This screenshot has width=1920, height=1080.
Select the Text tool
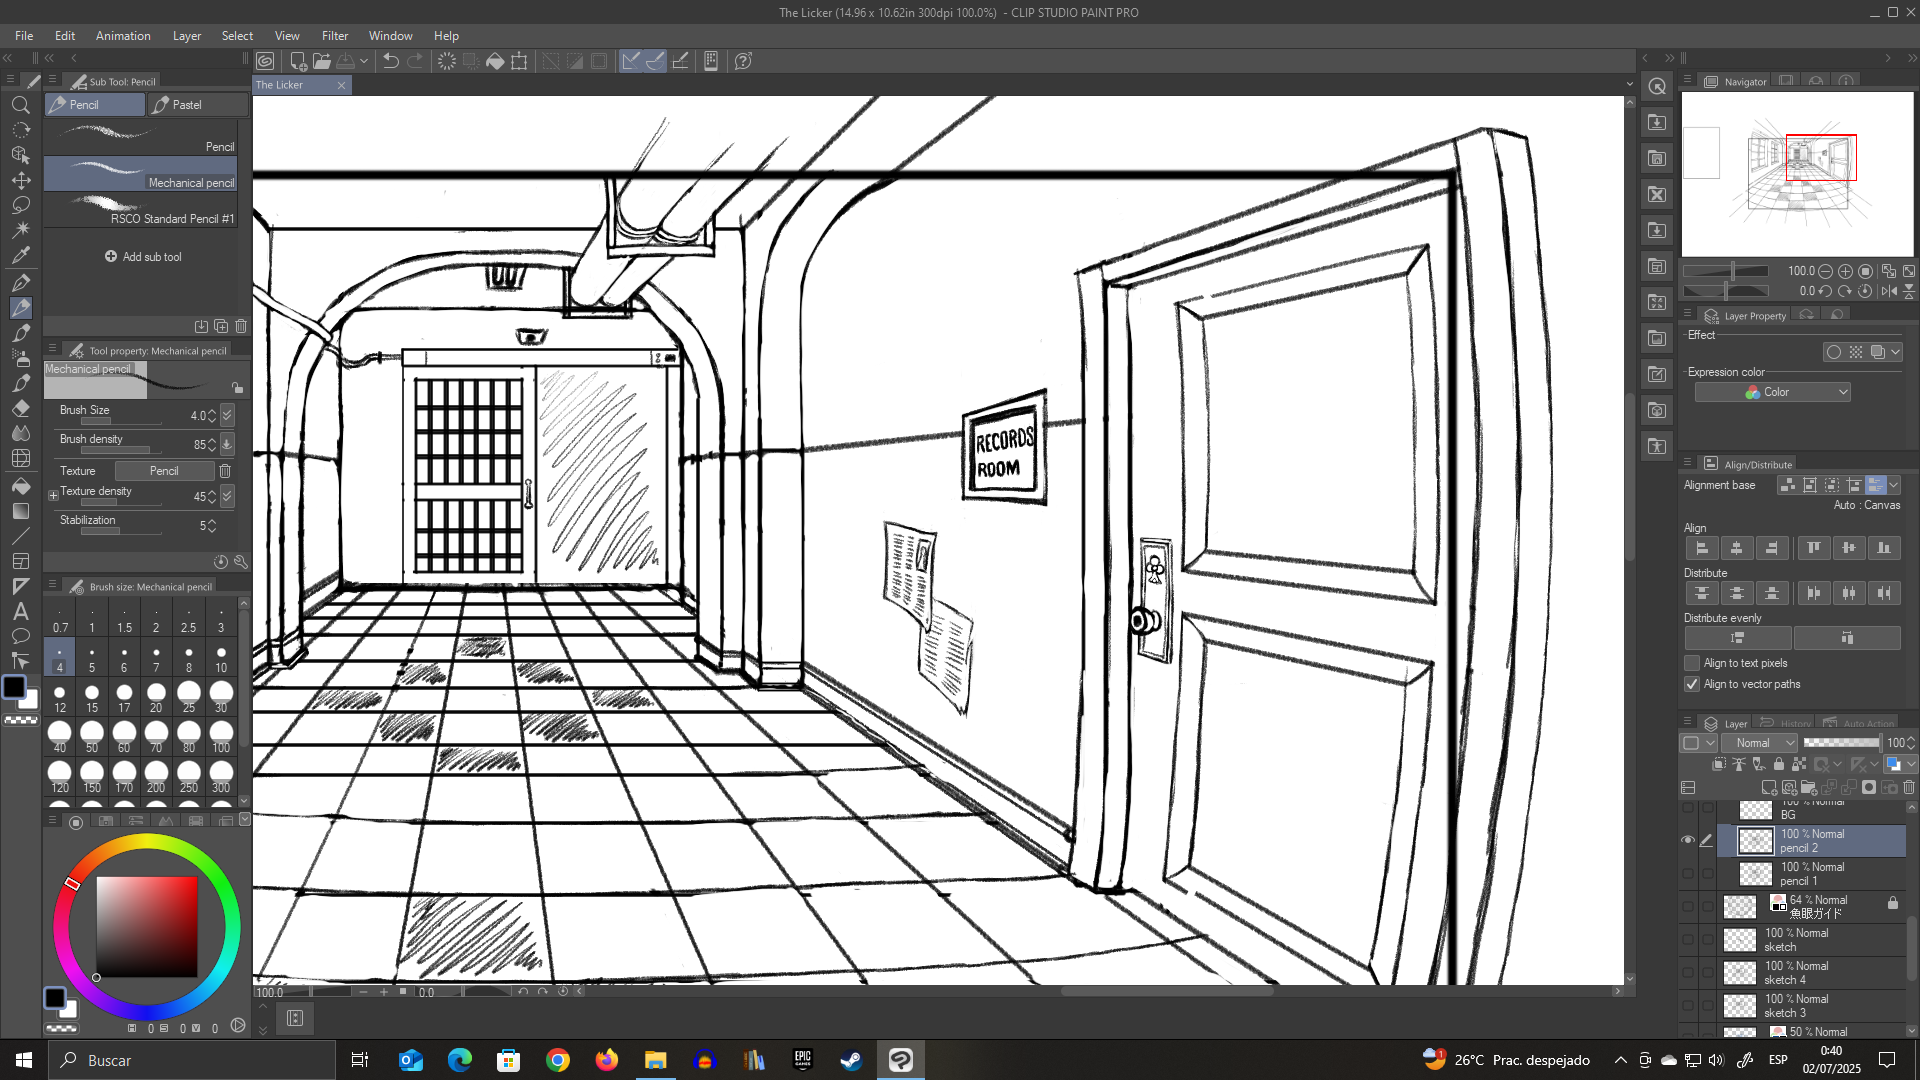click(21, 611)
